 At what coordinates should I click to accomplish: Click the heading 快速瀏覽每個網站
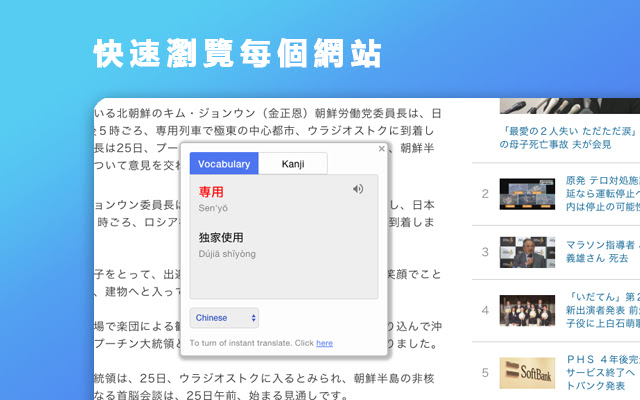click(x=238, y=53)
